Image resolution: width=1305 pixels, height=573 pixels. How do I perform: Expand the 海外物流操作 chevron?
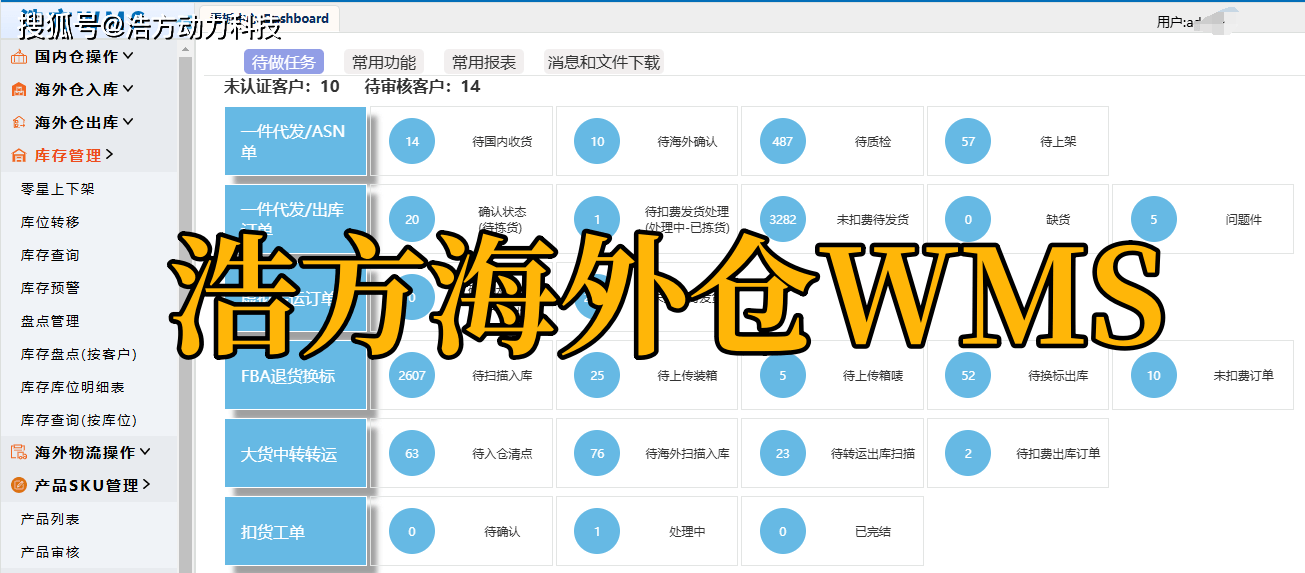click(144, 453)
